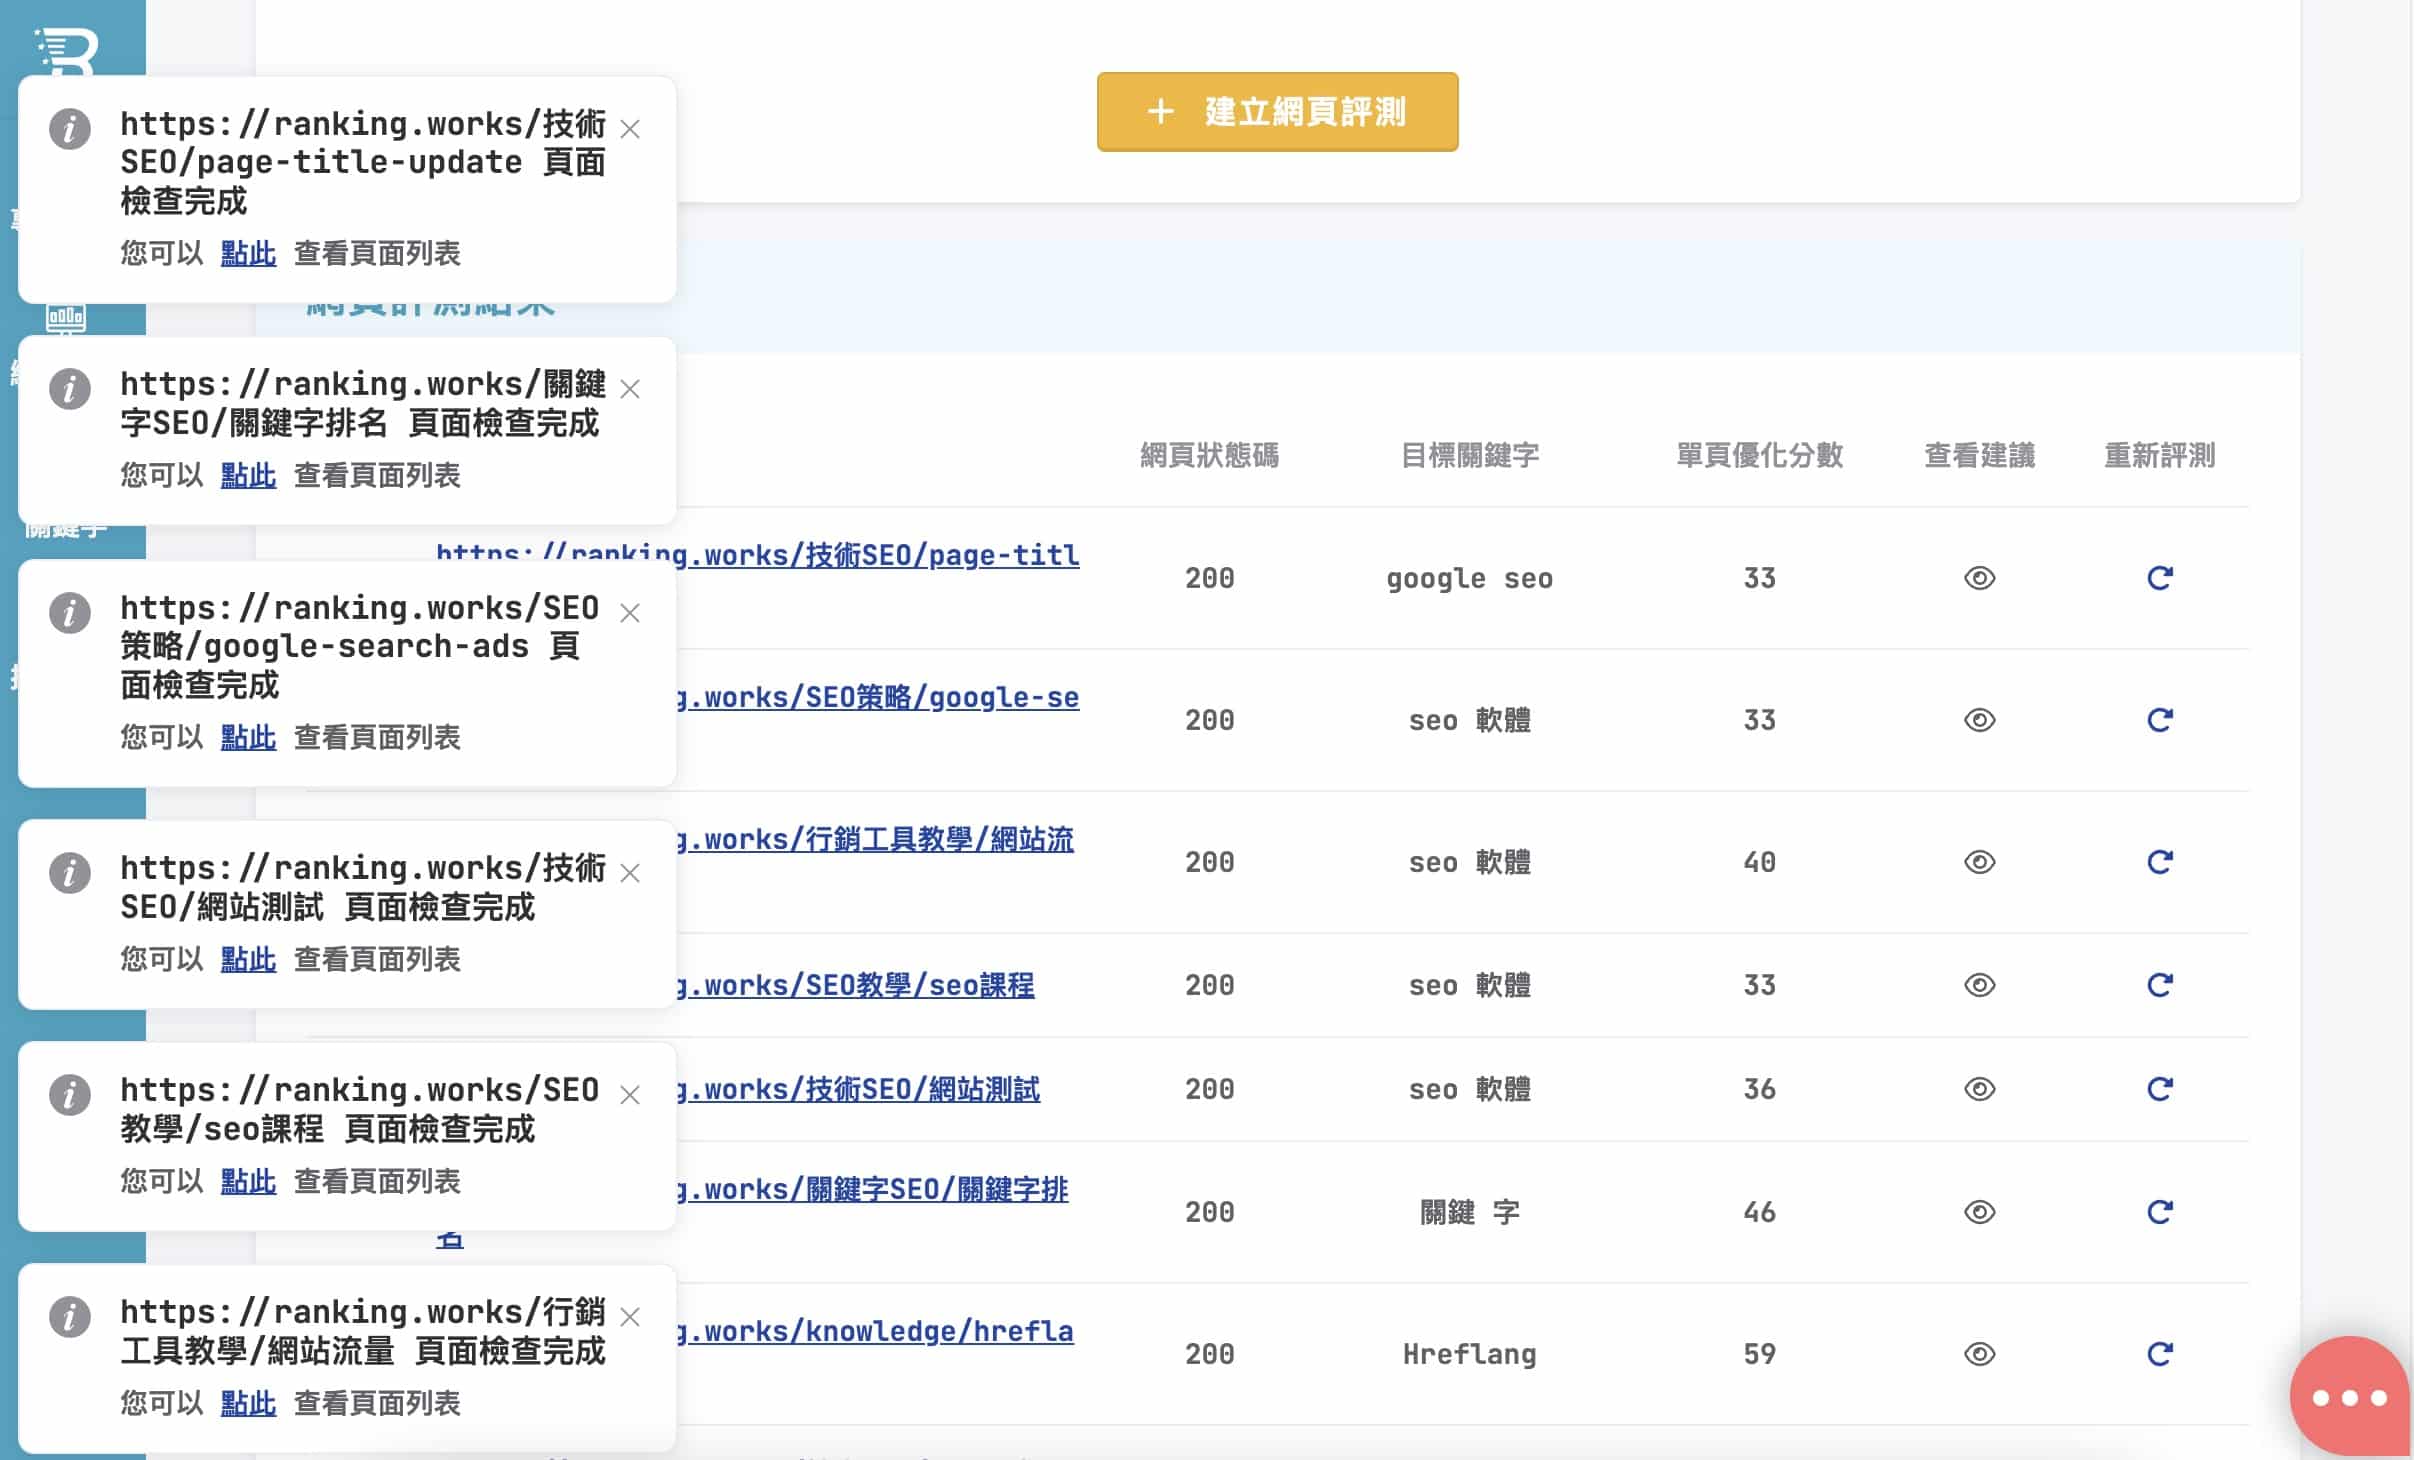Open the knowledge/hrefla page URL link
This screenshot has height=1460, width=2414.
[875, 1331]
